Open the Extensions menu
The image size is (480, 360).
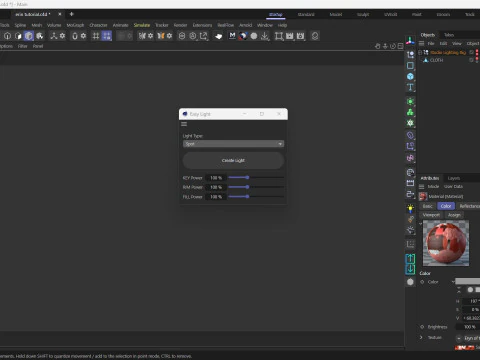[x=202, y=25]
